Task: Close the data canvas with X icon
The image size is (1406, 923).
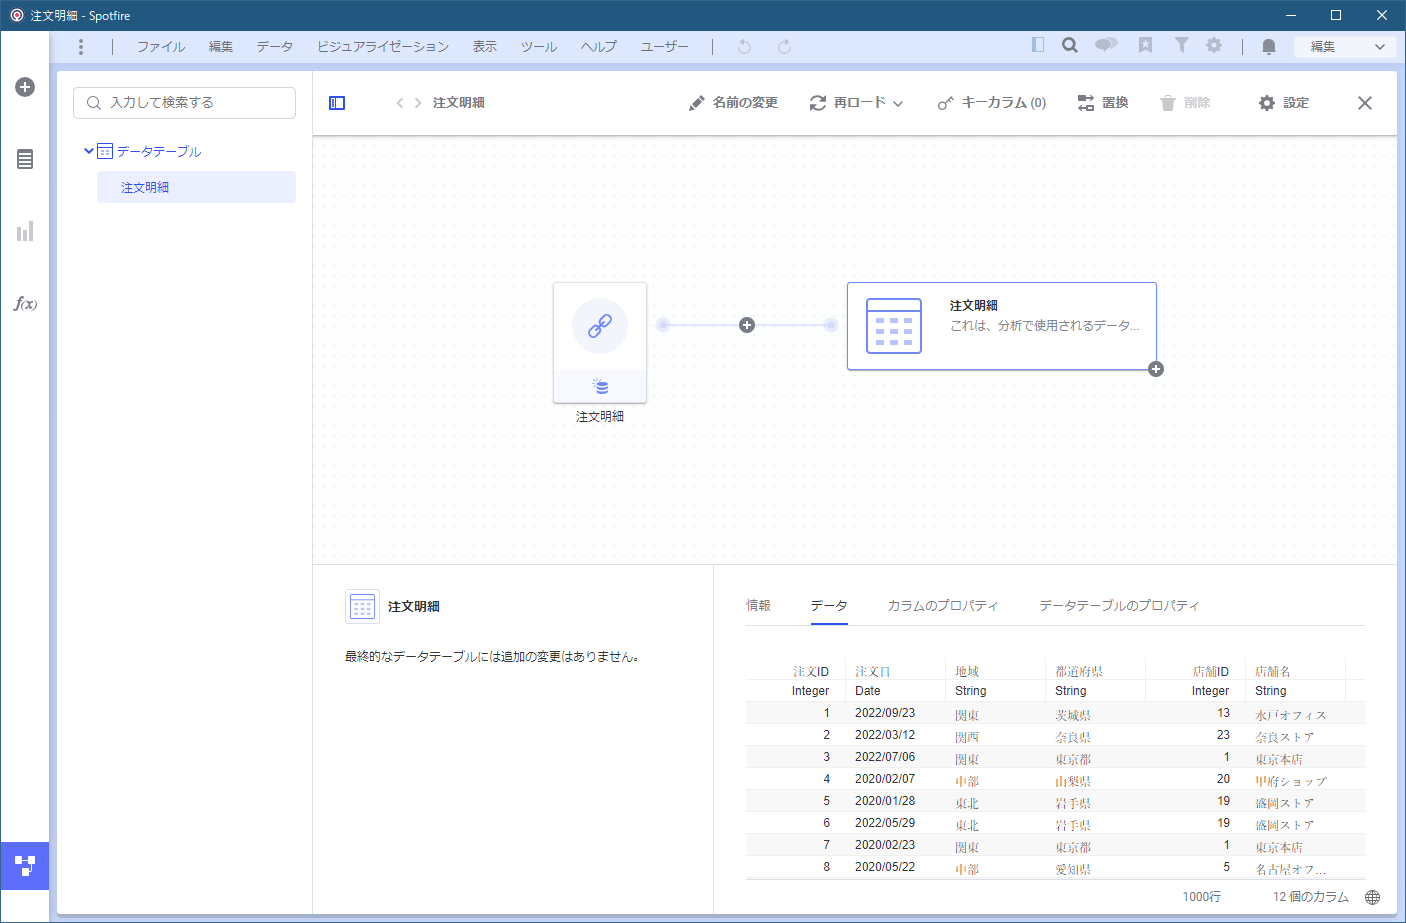Action: point(1365,103)
